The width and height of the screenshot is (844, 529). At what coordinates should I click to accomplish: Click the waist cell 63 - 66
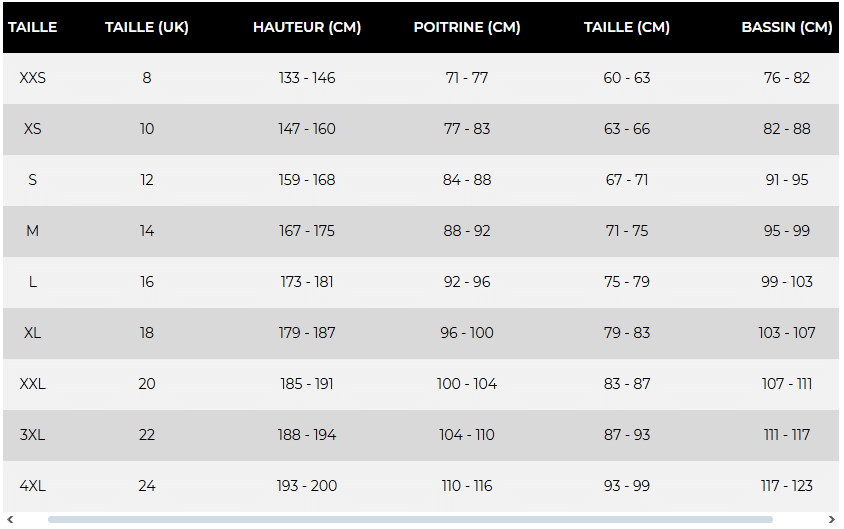[x=627, y=129]
